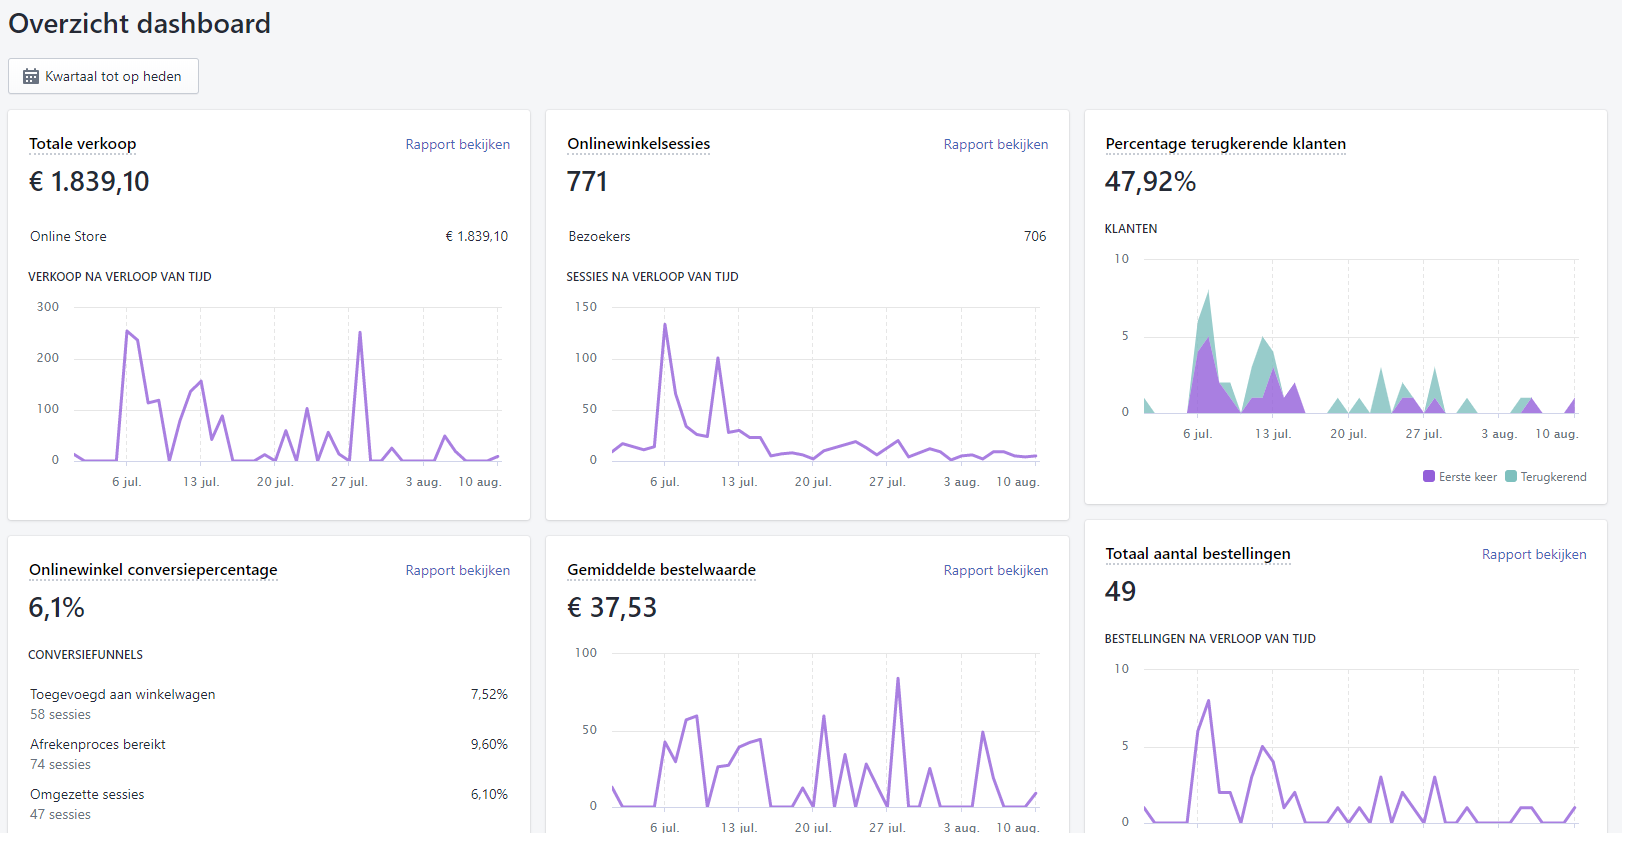The height and width of the screenshot is (845, 1628).
Task: Click the Onlinewinkel conversiepercentage title
Action: click(153, 570)
